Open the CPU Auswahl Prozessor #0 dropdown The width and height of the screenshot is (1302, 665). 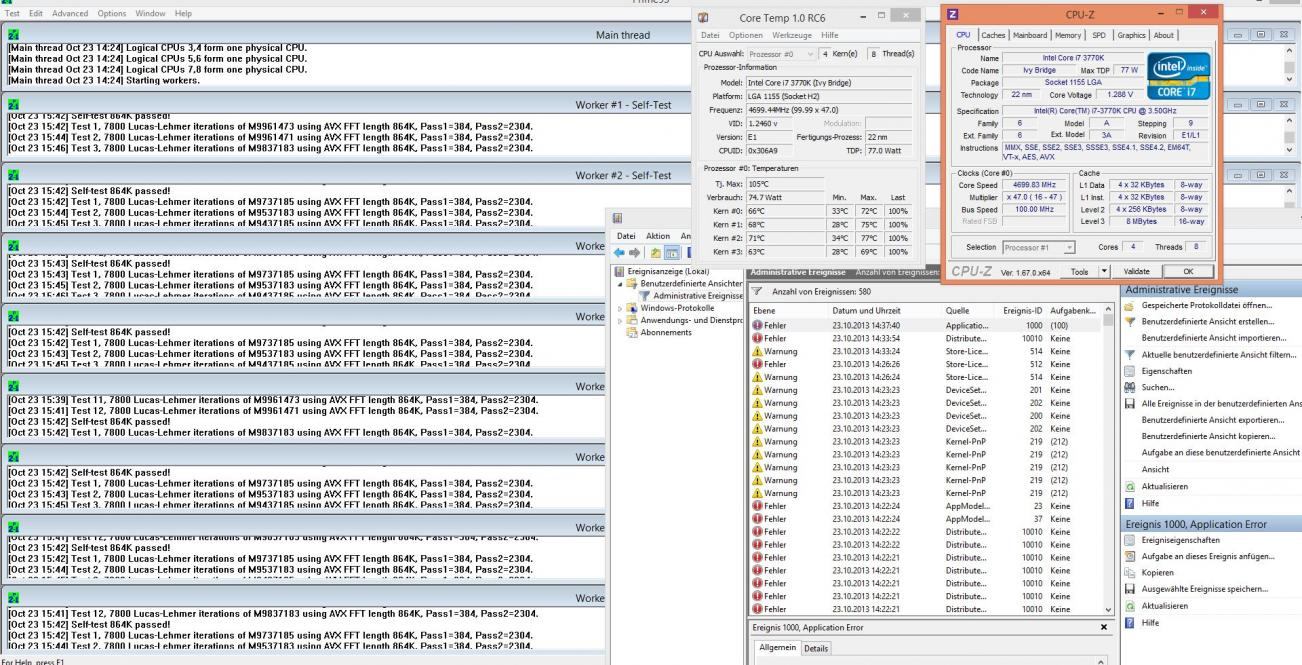click(x=780, y=53)
